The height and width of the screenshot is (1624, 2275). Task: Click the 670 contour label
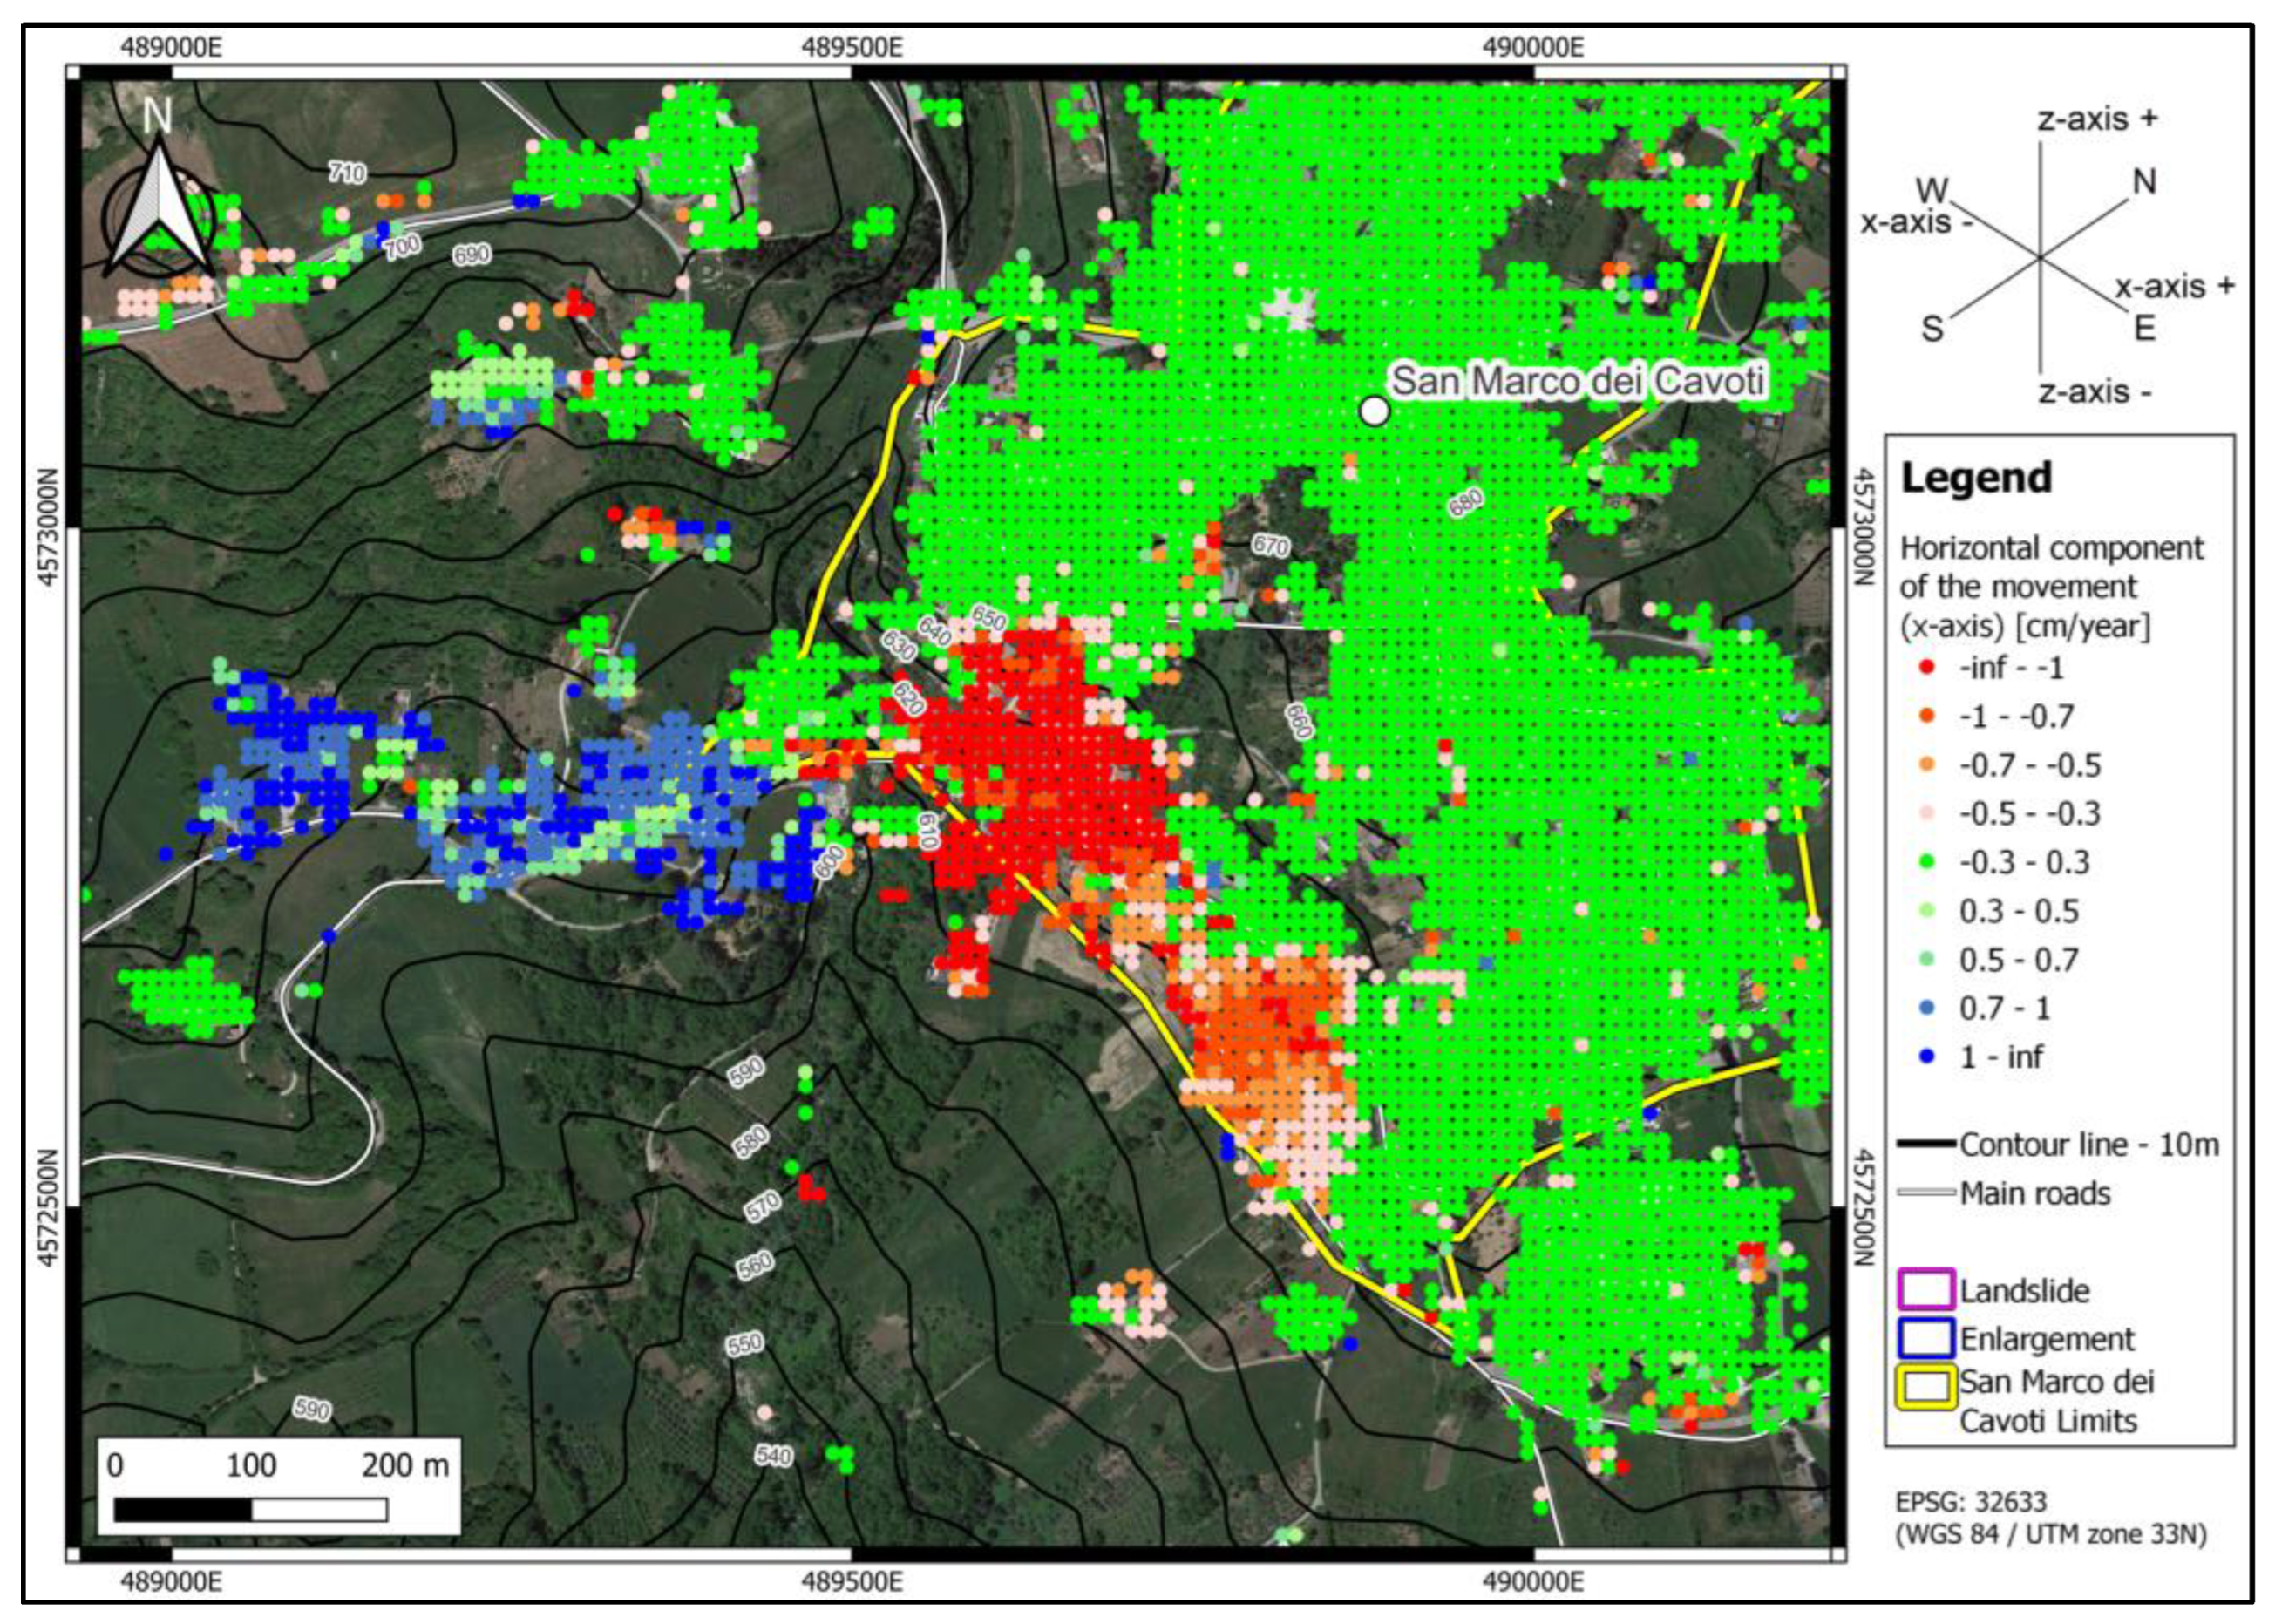click(x=1271, y=546)
